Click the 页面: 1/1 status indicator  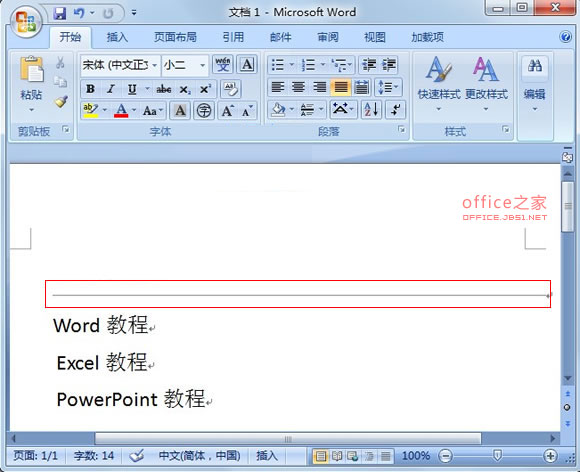(x=36, y=456)
